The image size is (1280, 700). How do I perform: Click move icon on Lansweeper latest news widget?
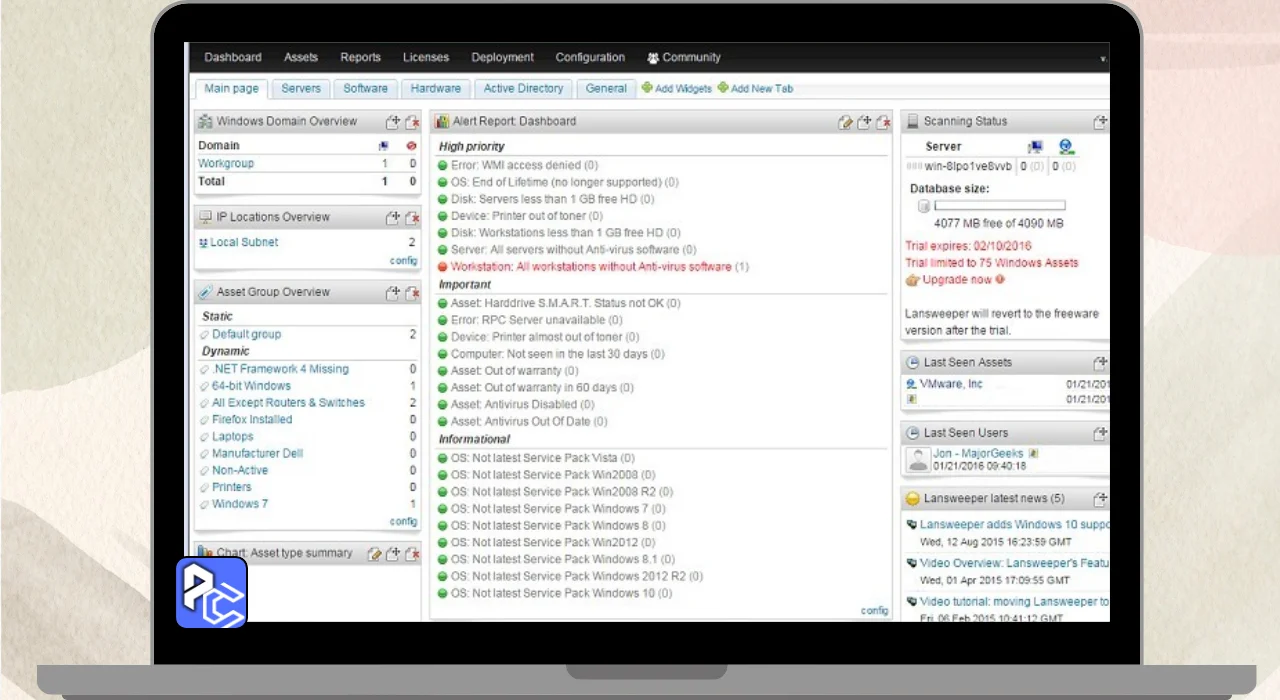1101,498
